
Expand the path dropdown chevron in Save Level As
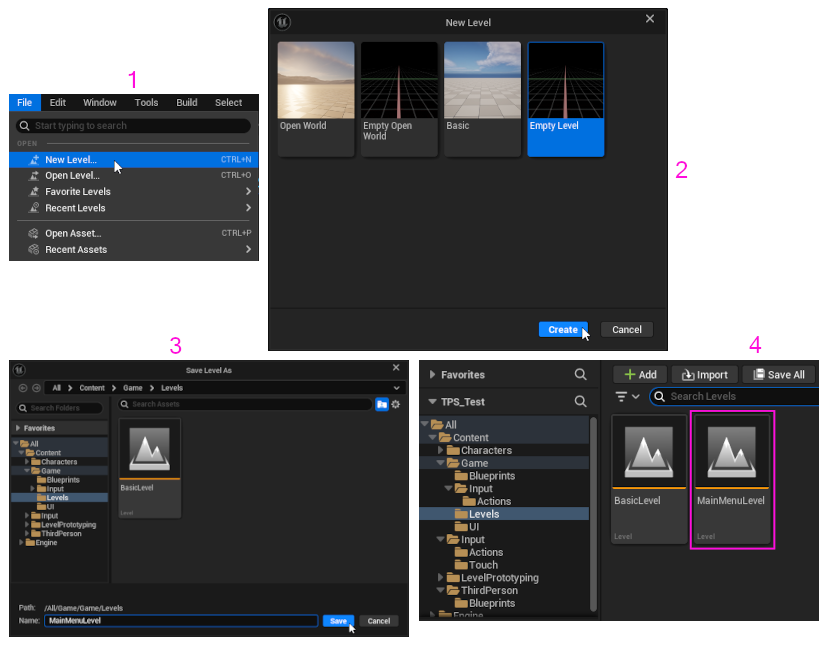[x=397, y=387]
